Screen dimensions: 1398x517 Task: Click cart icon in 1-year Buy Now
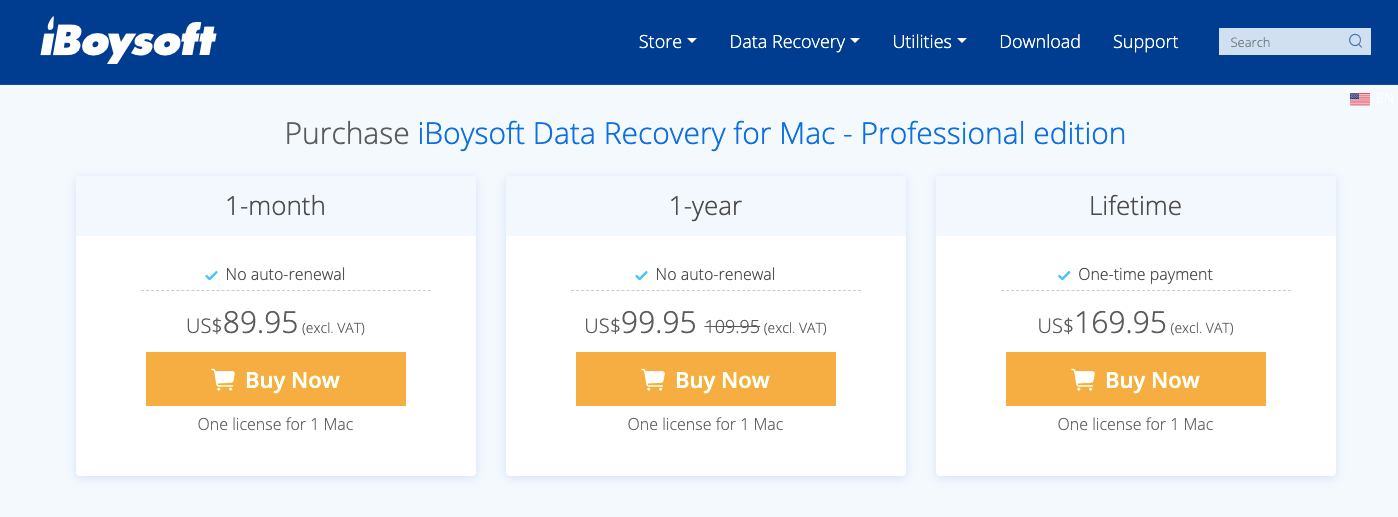[x=653, y=380]
